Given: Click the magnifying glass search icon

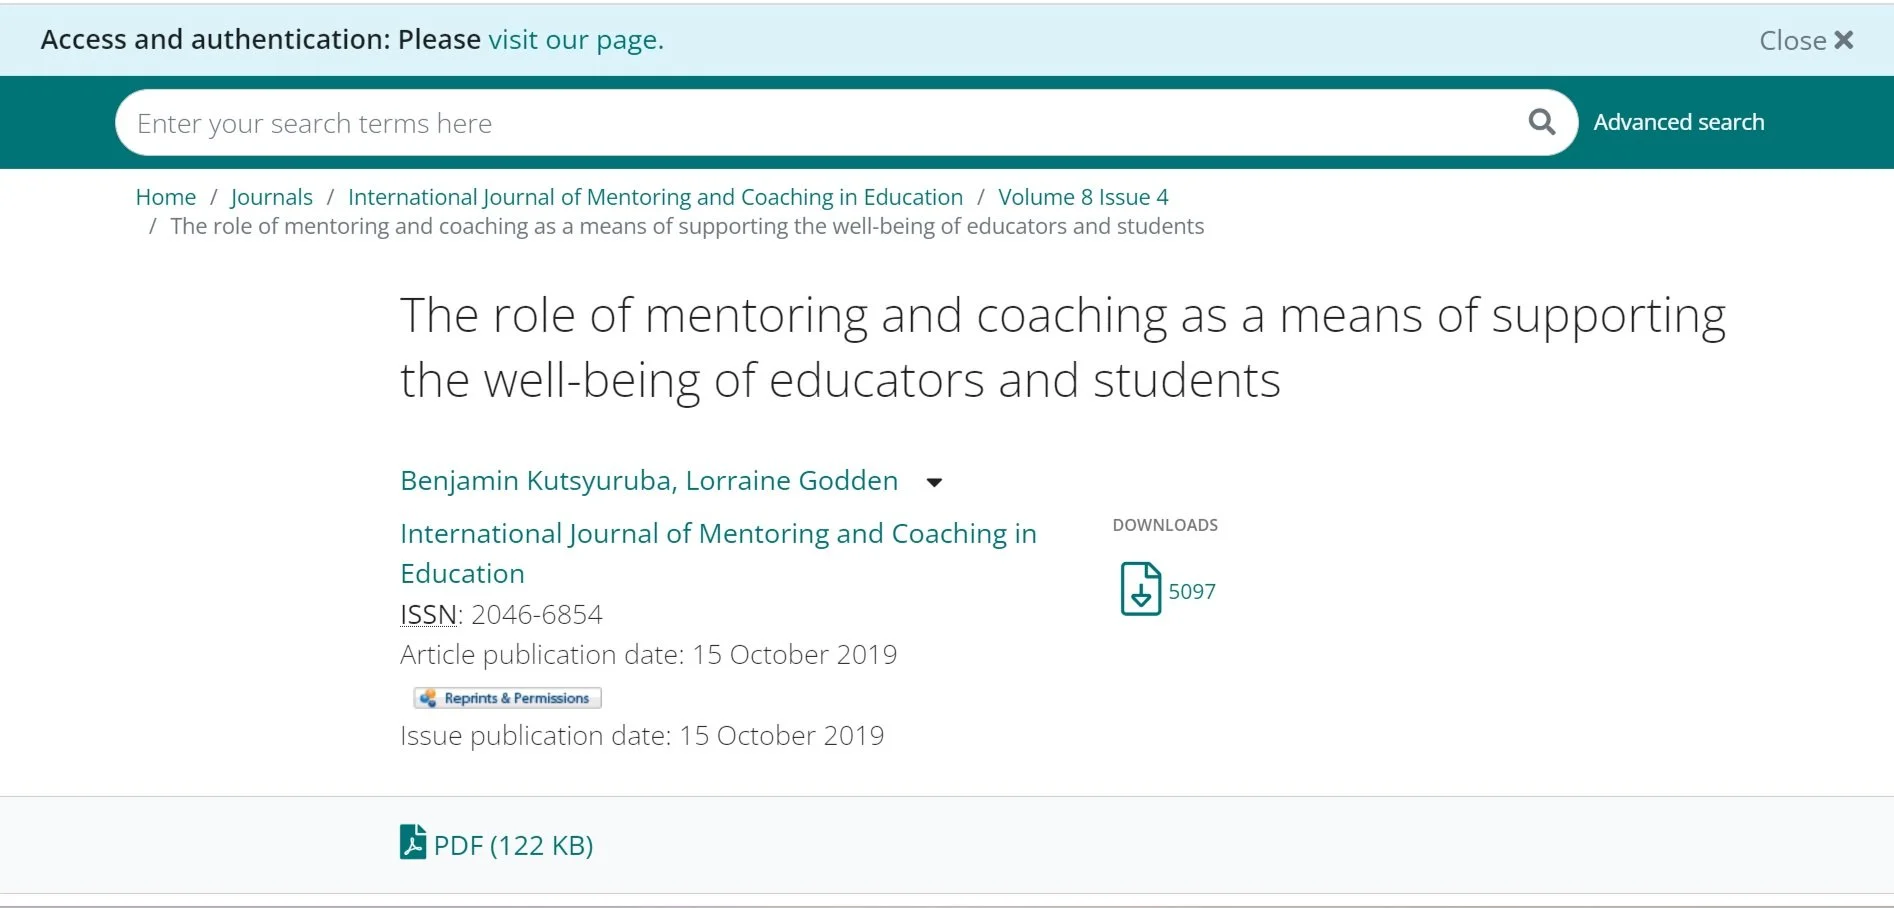Looking at the screenshot, I should pos(1542,122).
